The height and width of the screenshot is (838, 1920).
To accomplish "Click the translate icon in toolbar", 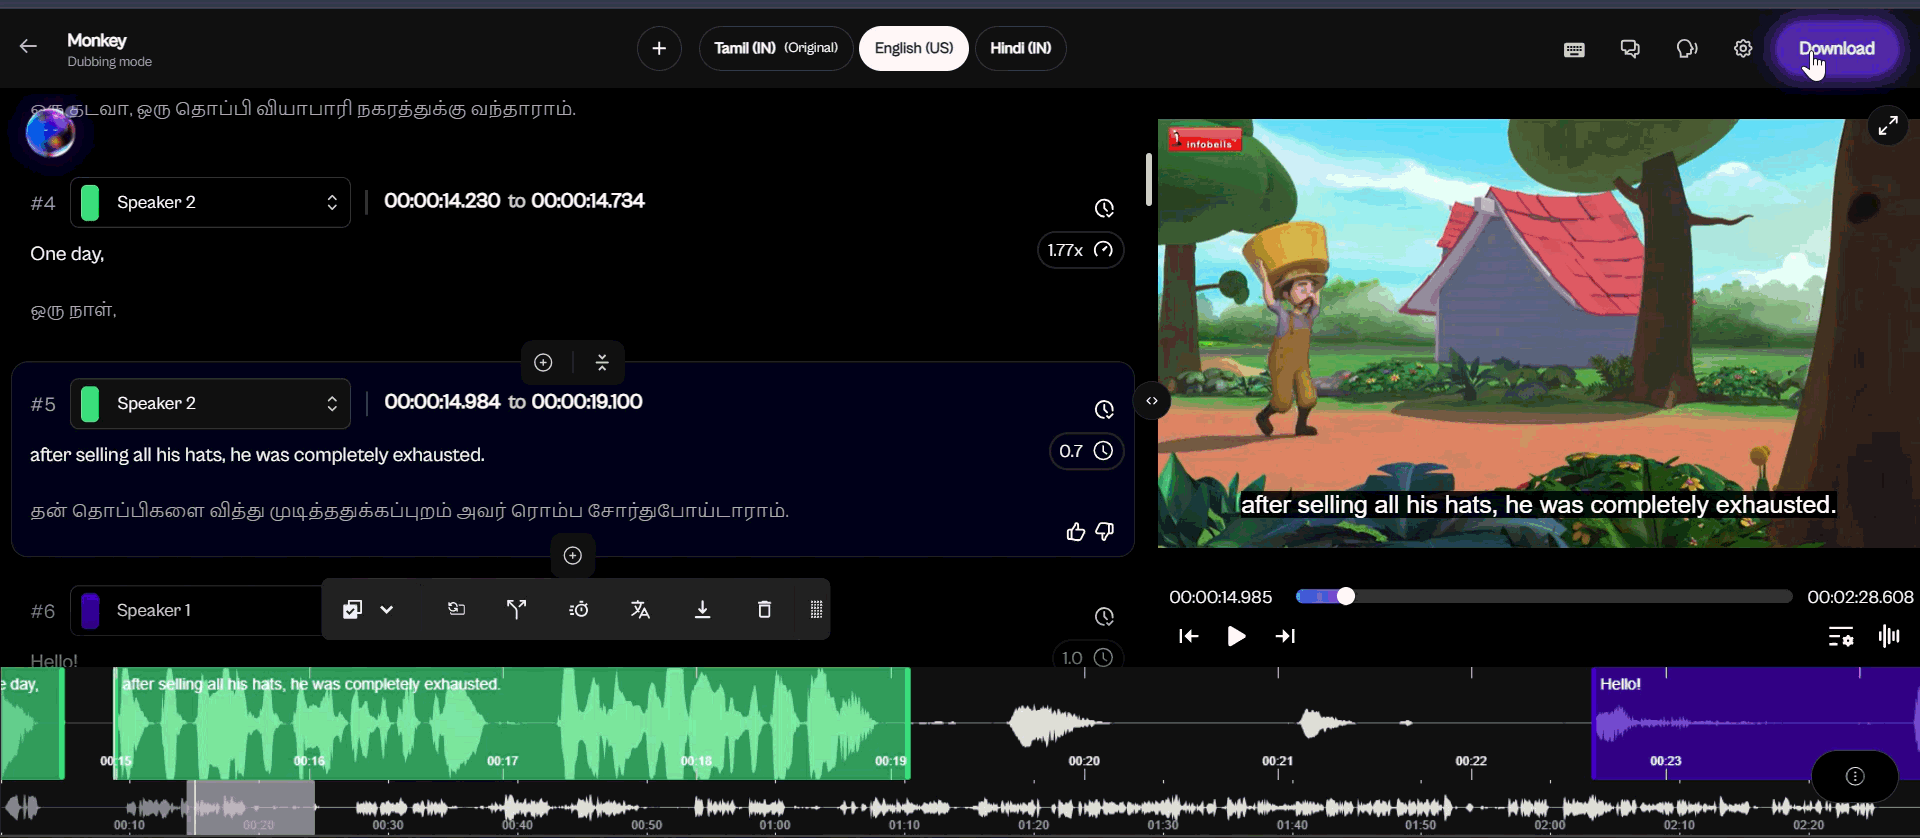I will tap(640, 610).
